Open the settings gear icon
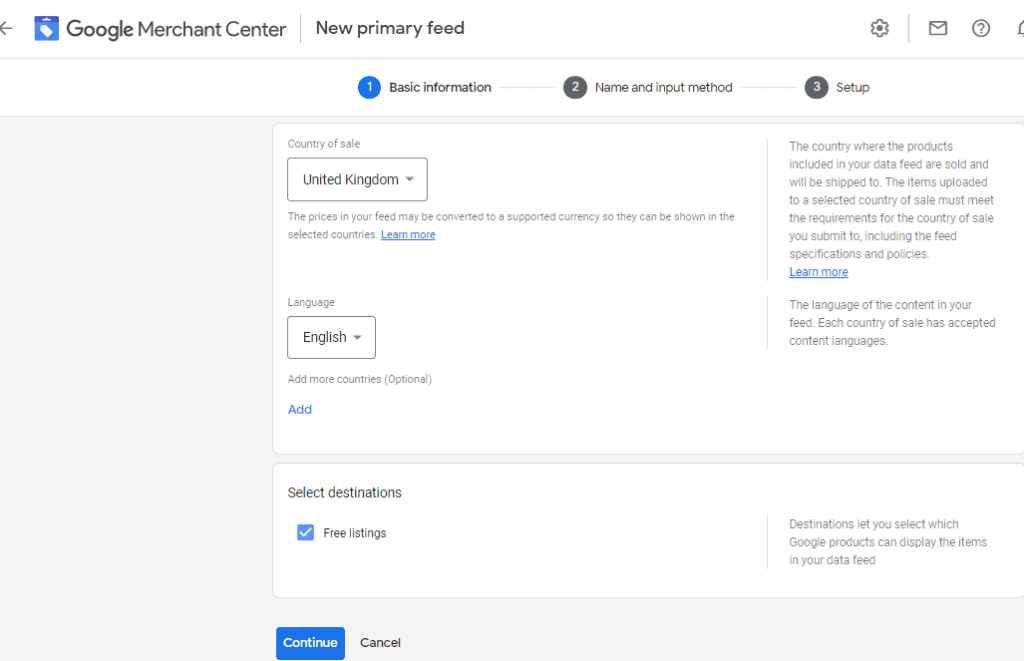The height and width of the screenshot is (661, 1024). pyautogui.click(x=880, y=28)
